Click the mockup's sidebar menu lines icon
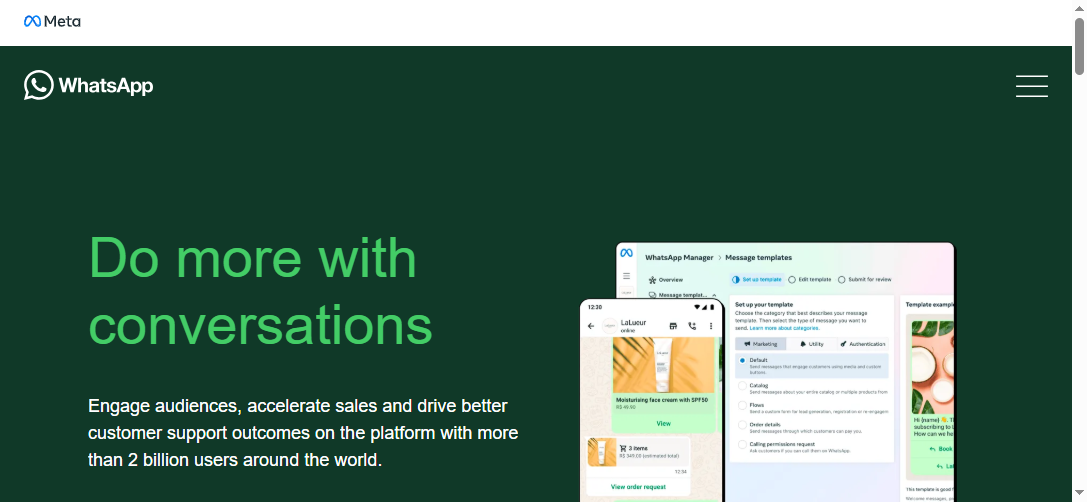The width and height of the screenshot is (1087, 502). [x=626, y=275]
